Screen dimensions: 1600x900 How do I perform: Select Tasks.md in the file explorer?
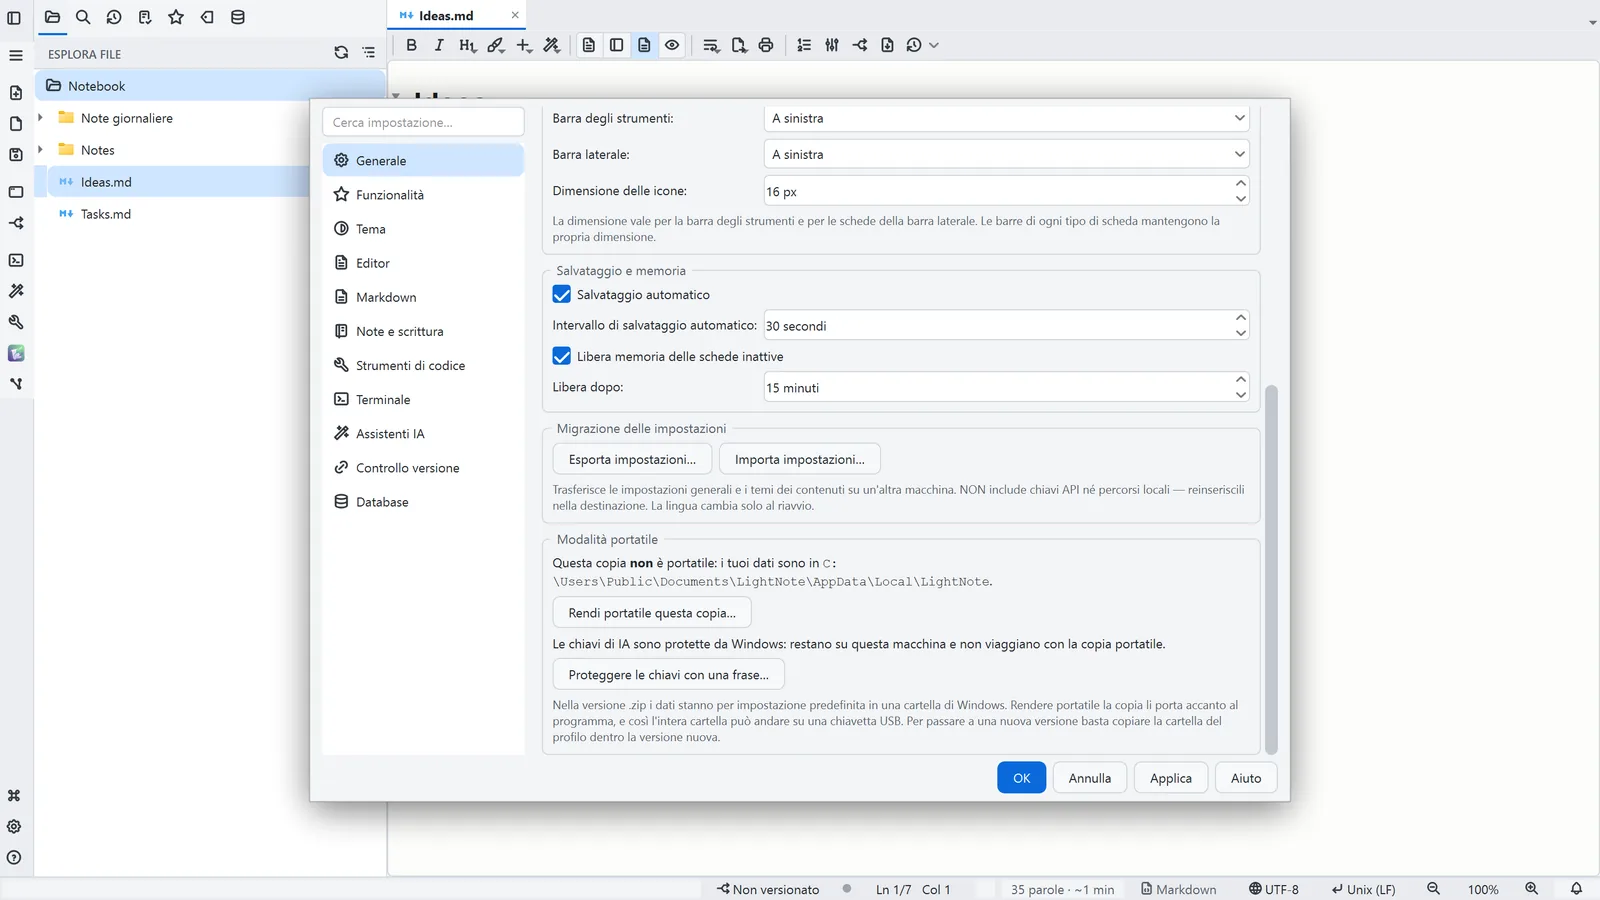pos(106,214)
